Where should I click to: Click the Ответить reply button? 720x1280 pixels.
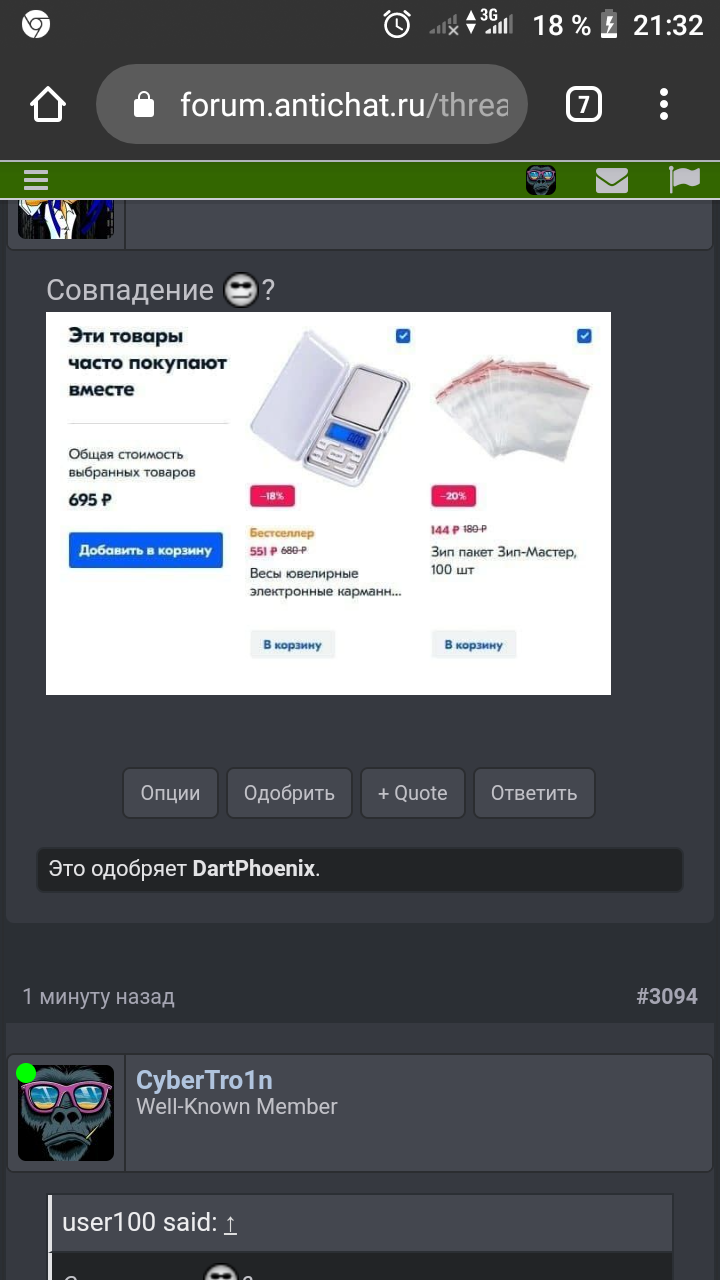pos(534,793)
